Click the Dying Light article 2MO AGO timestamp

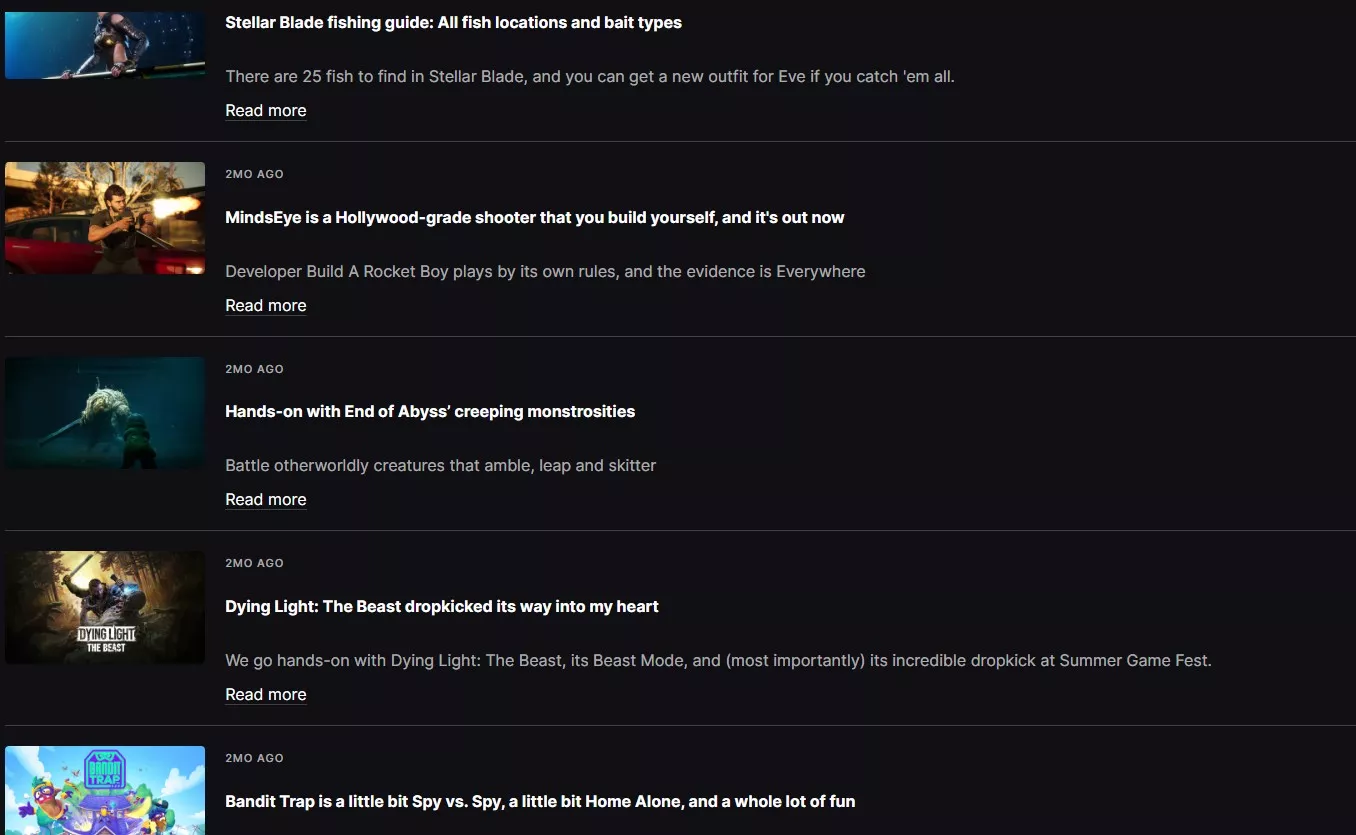pos(254,563)
